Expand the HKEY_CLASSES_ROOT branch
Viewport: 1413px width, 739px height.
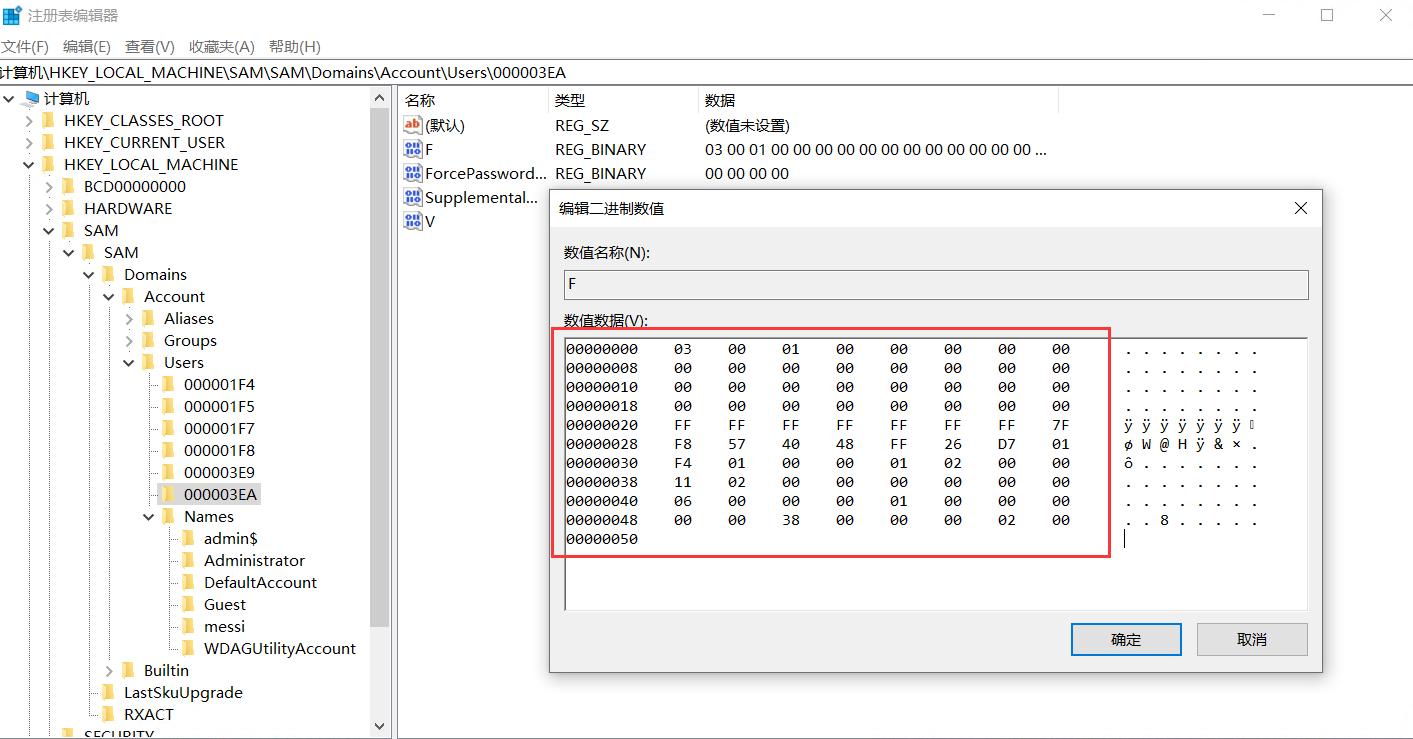(28, 120)
